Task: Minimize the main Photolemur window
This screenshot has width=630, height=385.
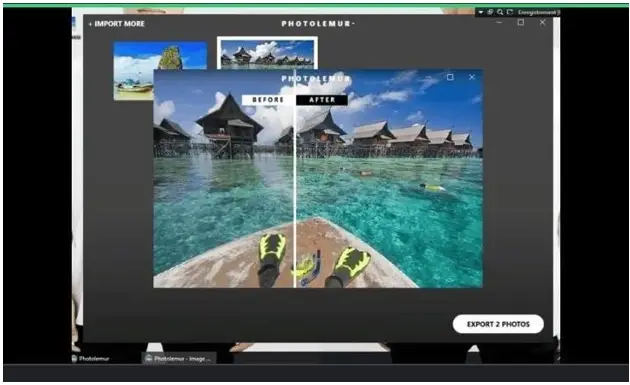Action: (499, 23)
